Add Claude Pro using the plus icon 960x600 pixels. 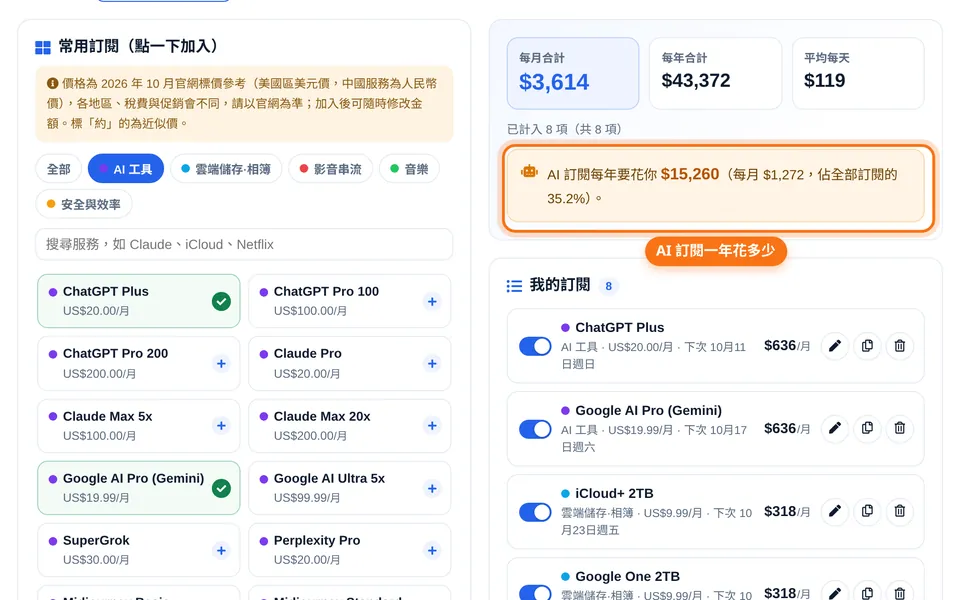(x=432, y=364)
